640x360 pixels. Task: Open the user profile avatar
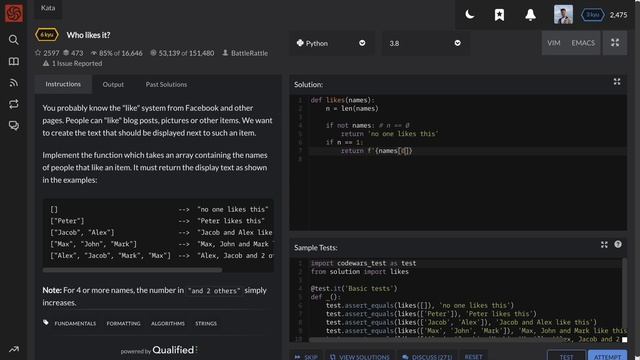coord(563,15)
